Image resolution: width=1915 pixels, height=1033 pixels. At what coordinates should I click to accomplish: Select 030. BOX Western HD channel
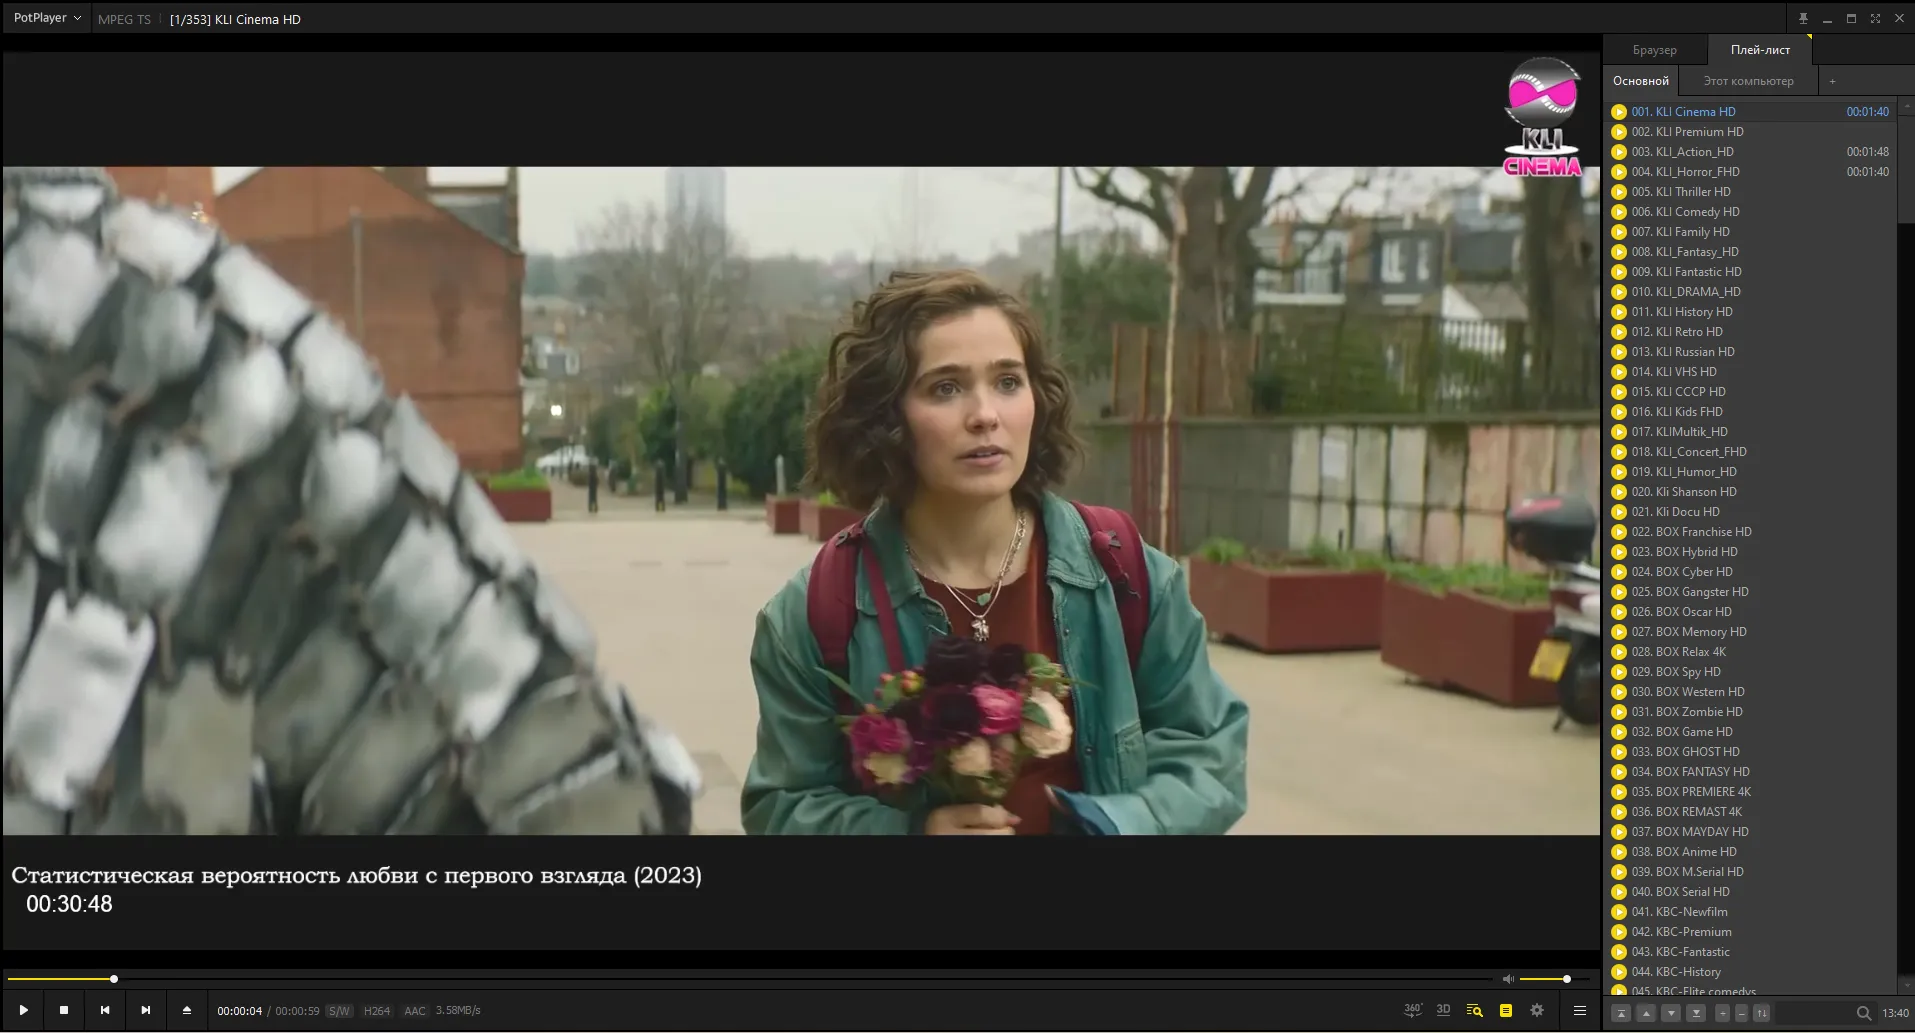click(x=1750, y=692)
